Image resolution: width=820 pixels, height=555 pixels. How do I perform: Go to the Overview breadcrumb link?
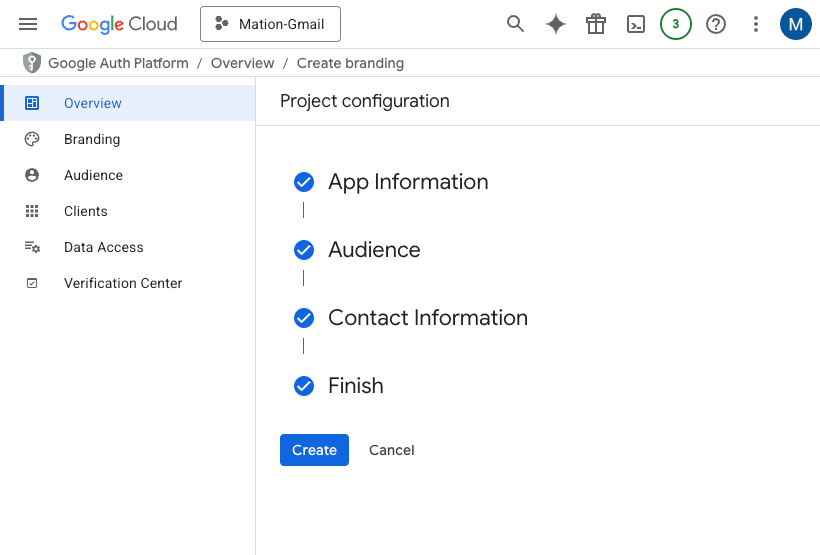coord(243,63)
